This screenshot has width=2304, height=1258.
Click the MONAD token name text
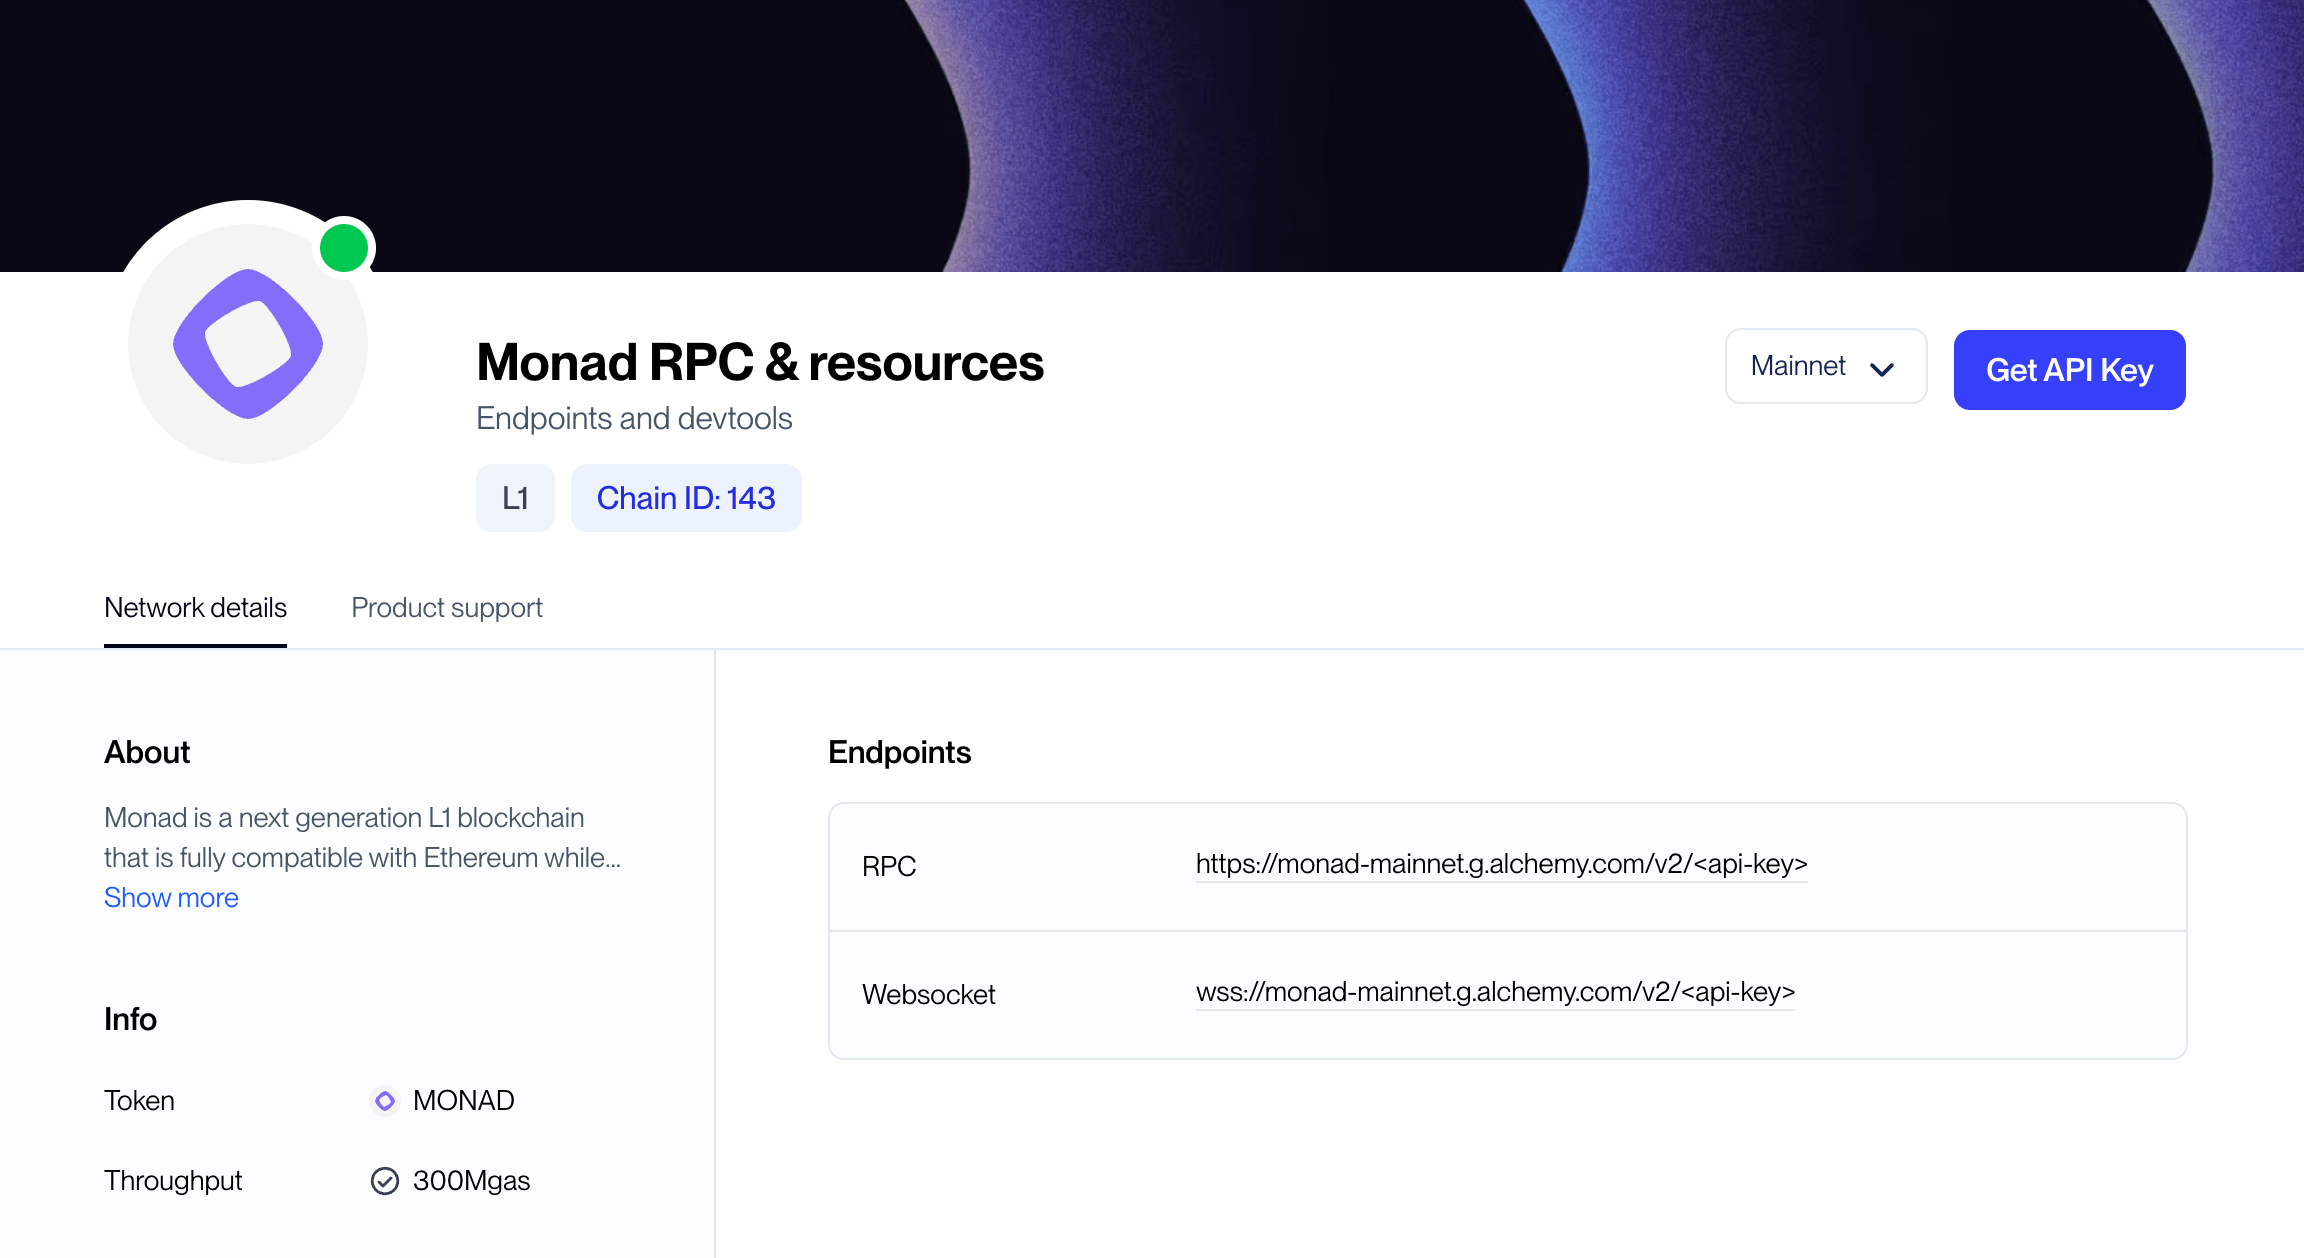point(462,1101)
